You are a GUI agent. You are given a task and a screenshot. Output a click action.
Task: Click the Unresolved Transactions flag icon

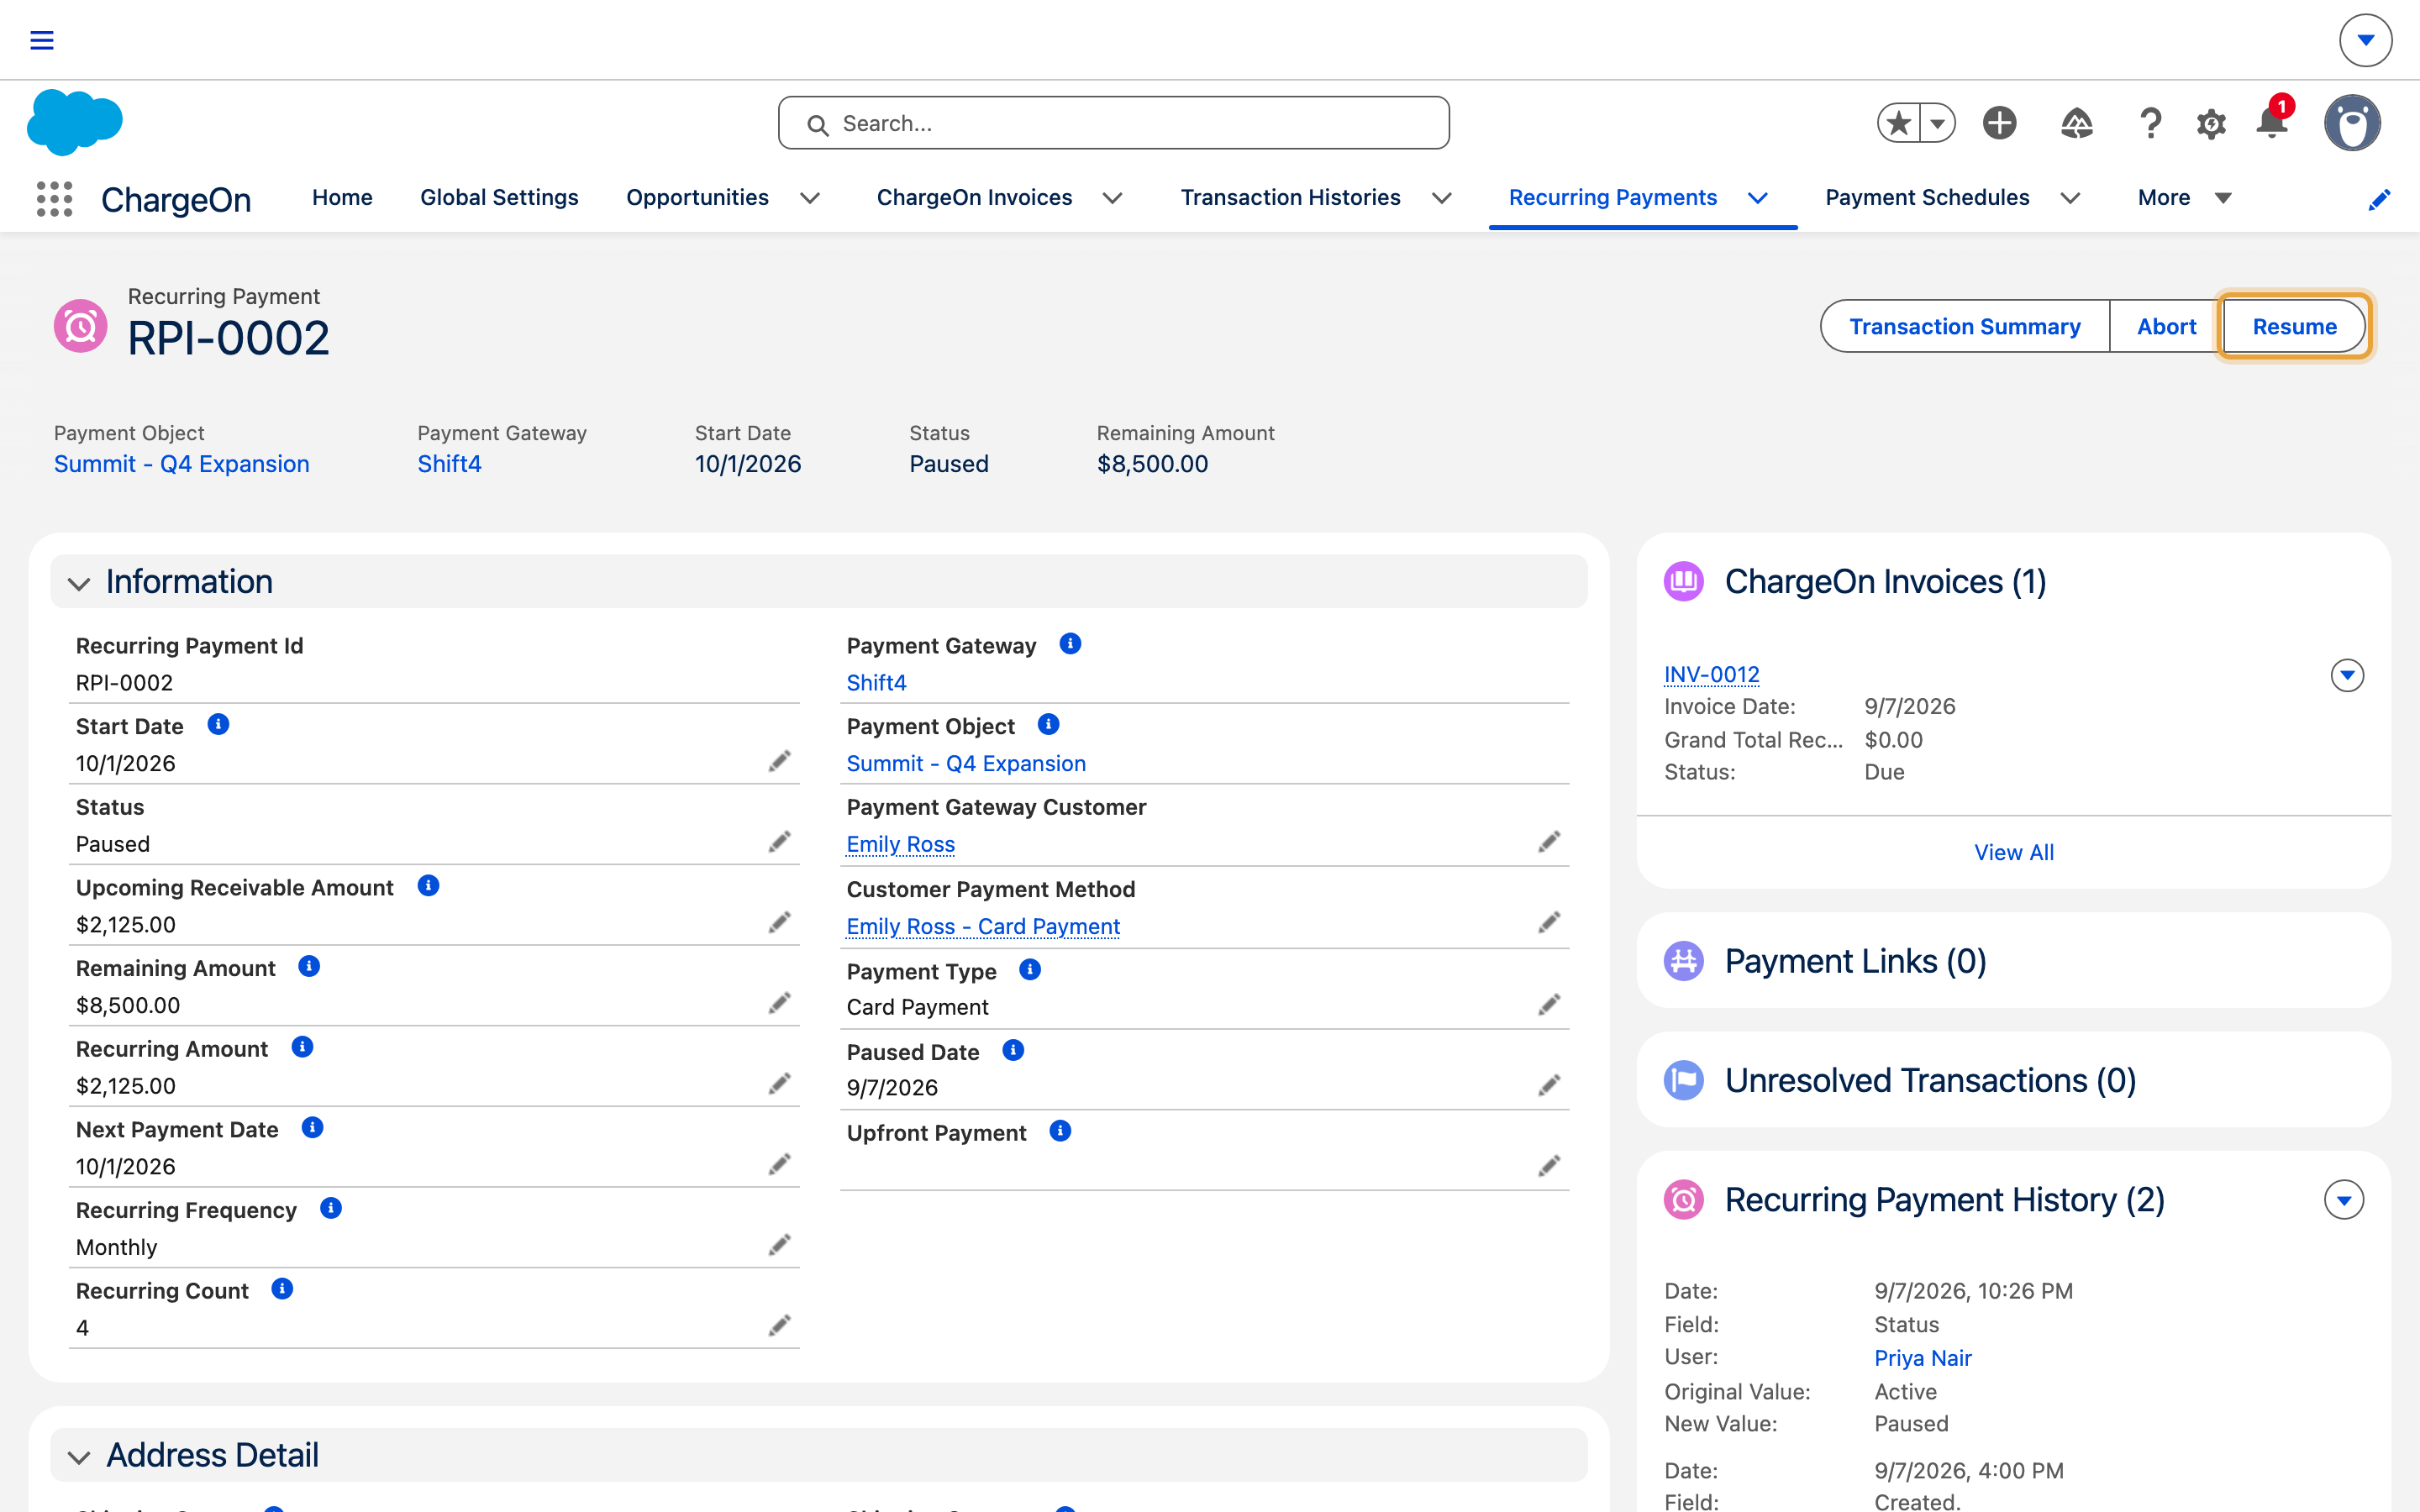click(1684, 1080)
